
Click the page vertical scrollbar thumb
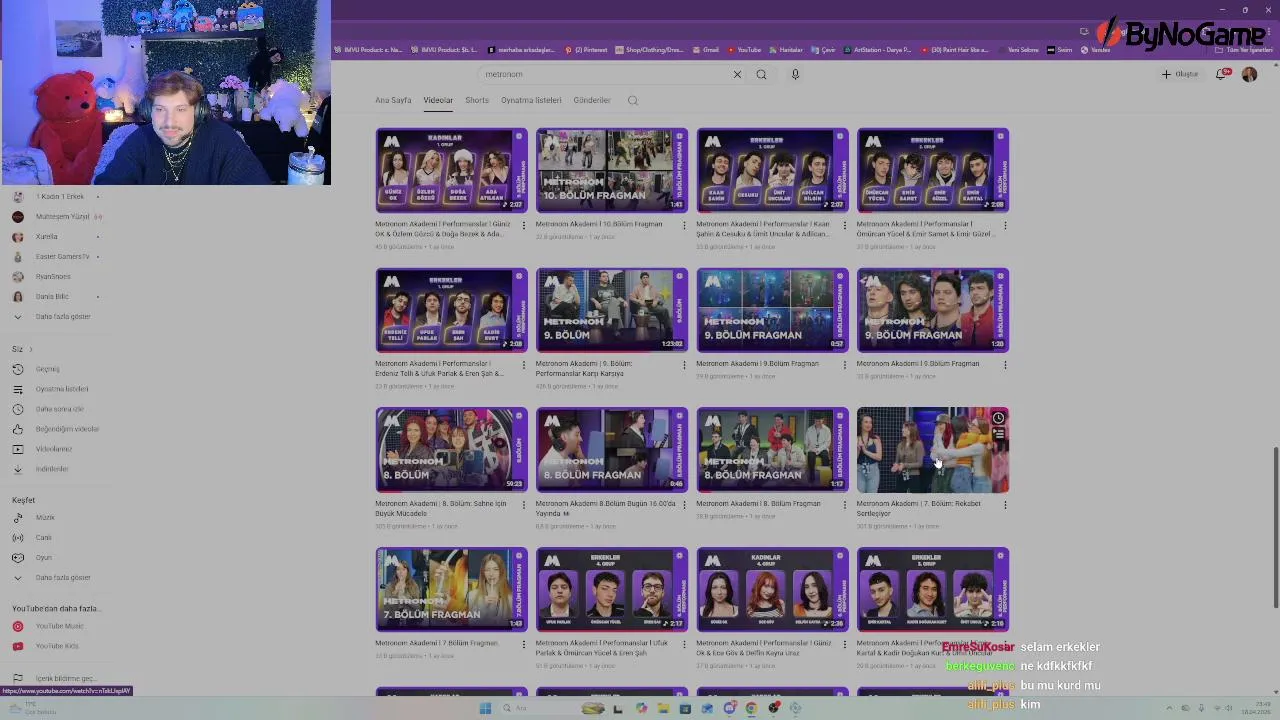(x=1275, y=528)
